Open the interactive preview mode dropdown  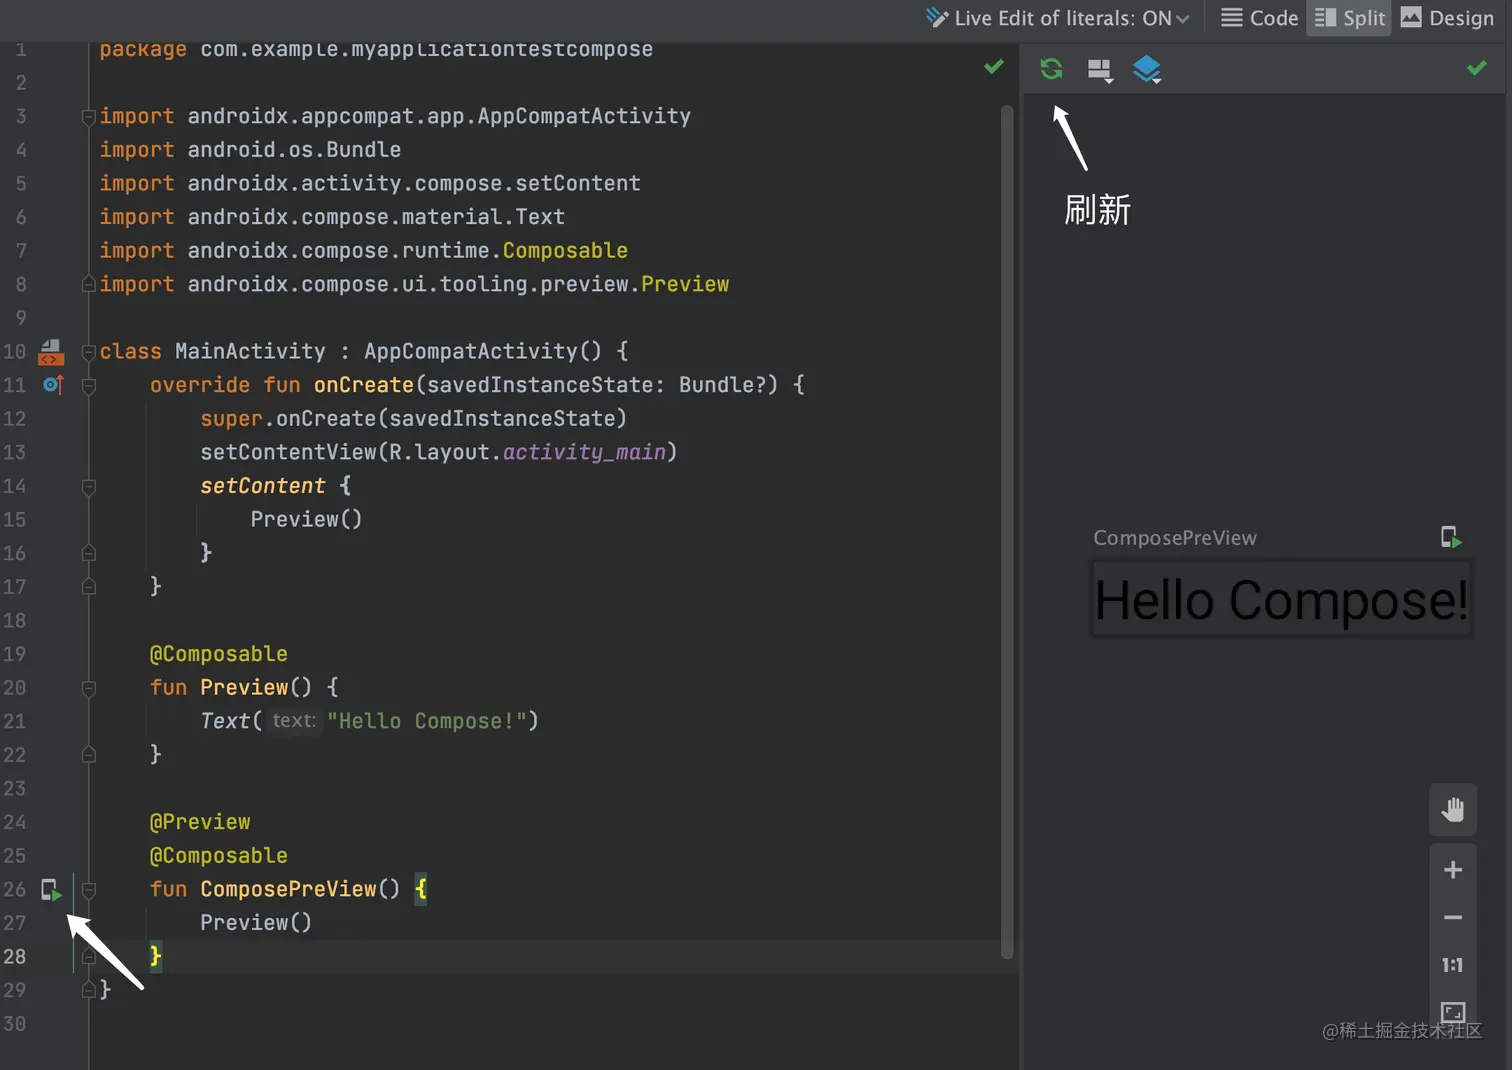click(x=1100, y=70)
